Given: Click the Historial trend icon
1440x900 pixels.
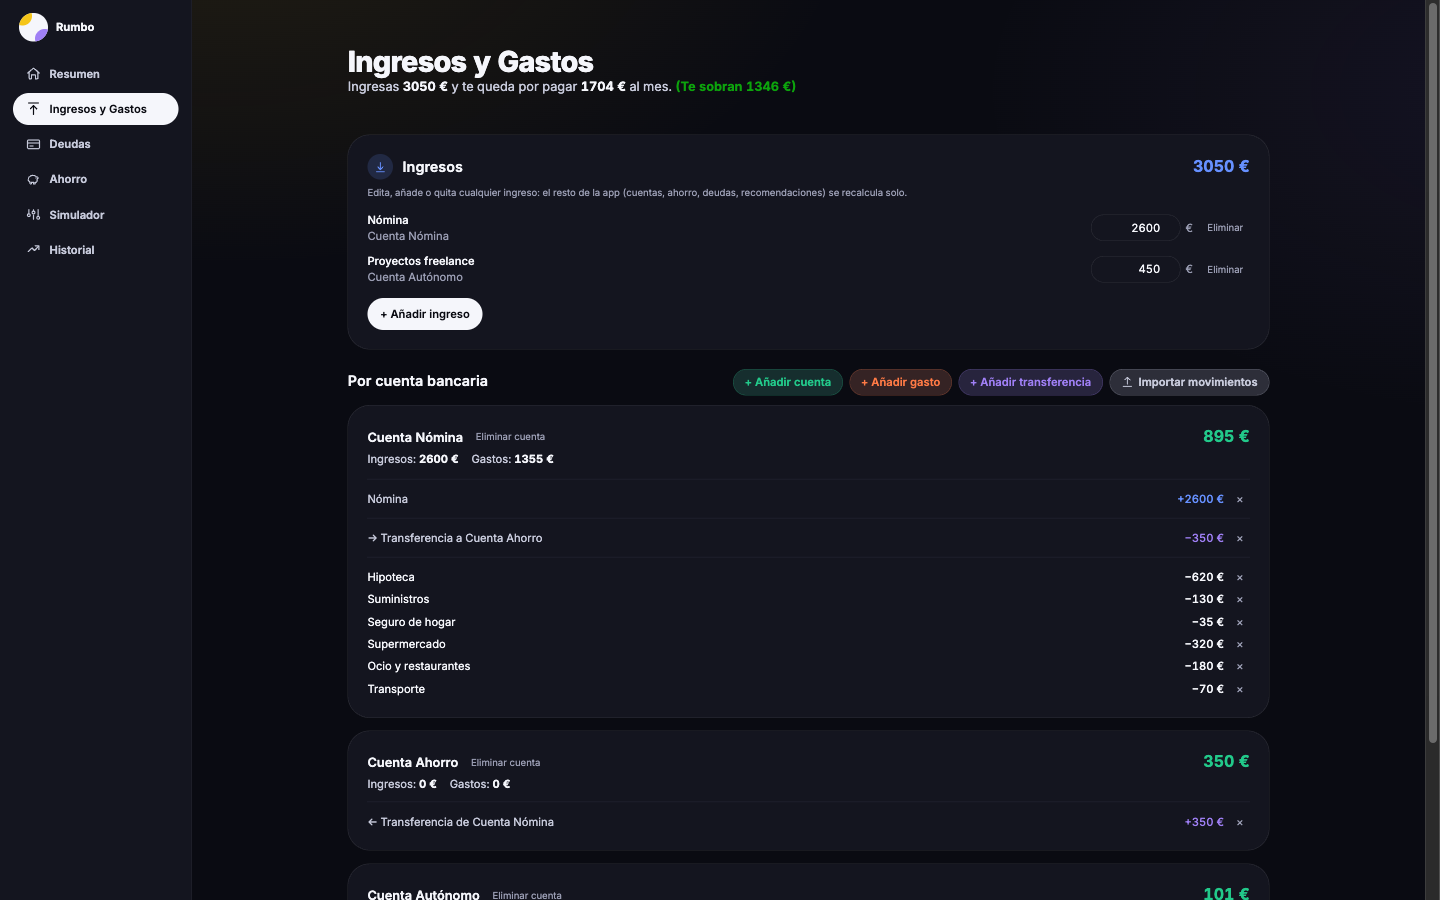Looking at the screenshot, I should 33,250.
